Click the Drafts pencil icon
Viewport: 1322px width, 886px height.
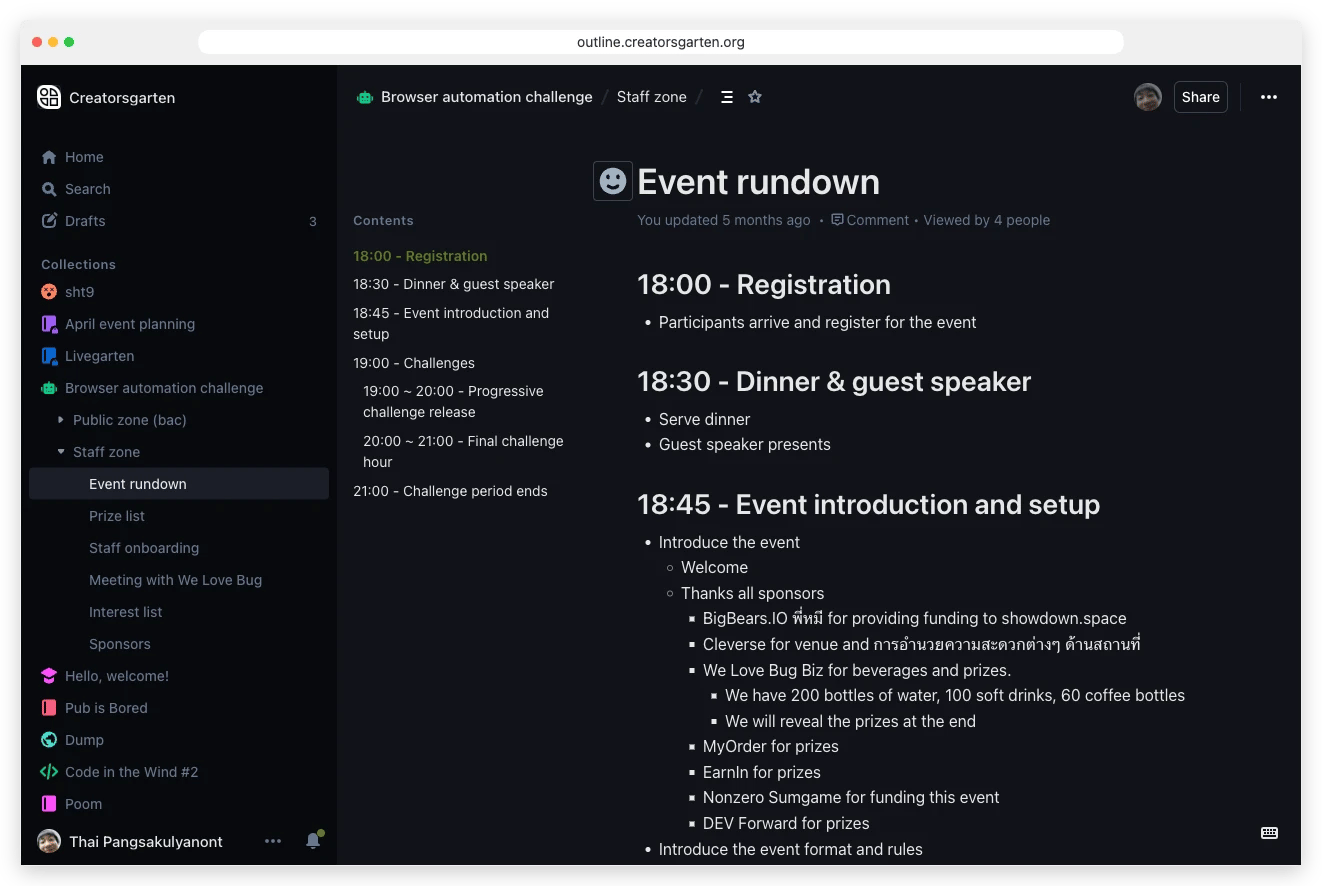pyautogui.click(x=49, y=221)
